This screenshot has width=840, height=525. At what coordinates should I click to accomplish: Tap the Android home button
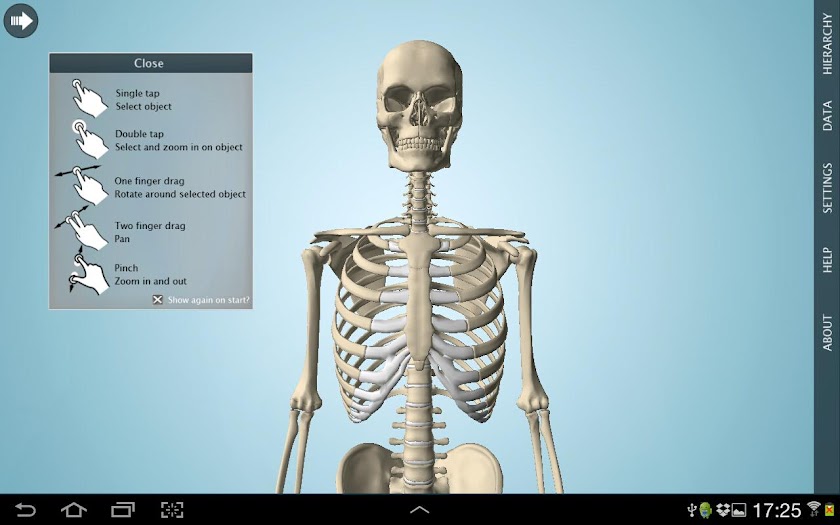(x=74, y=509)
